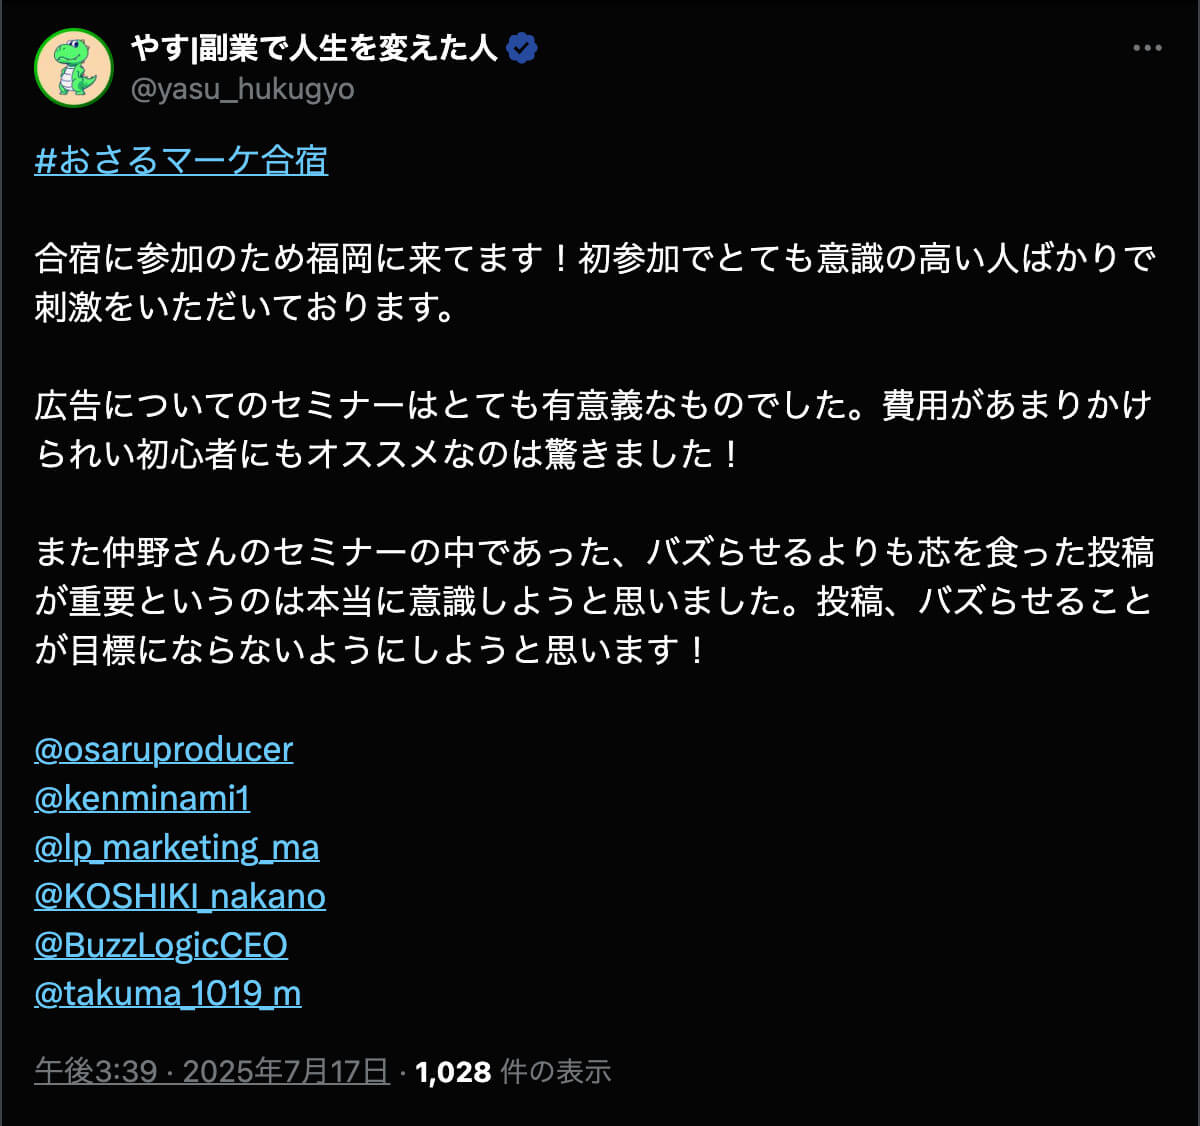The height and width of the screenshot is (1126, 1200).
Task: Open the three-dot more options menu
Action: pyautogui.click(x=1146, y=48)
